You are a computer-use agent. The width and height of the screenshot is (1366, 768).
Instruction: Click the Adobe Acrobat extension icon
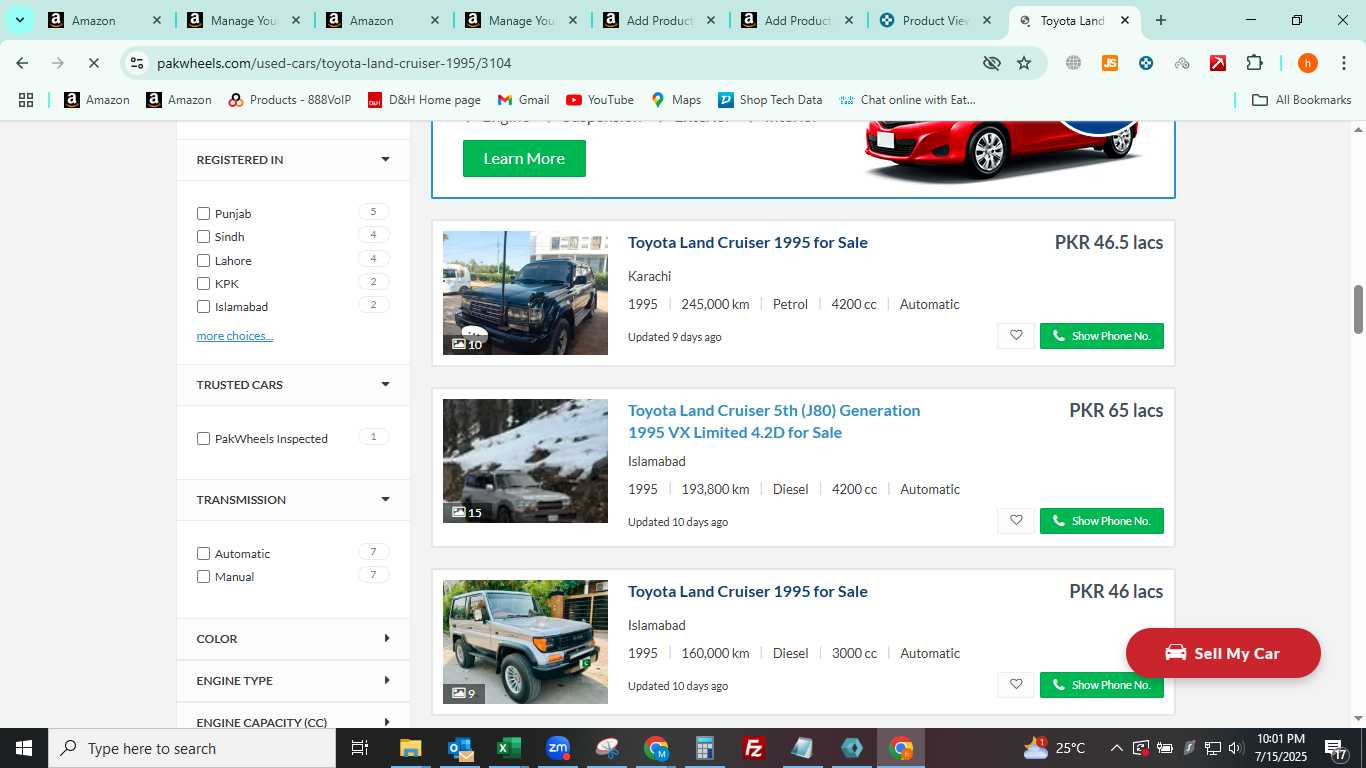(1218, 63)
